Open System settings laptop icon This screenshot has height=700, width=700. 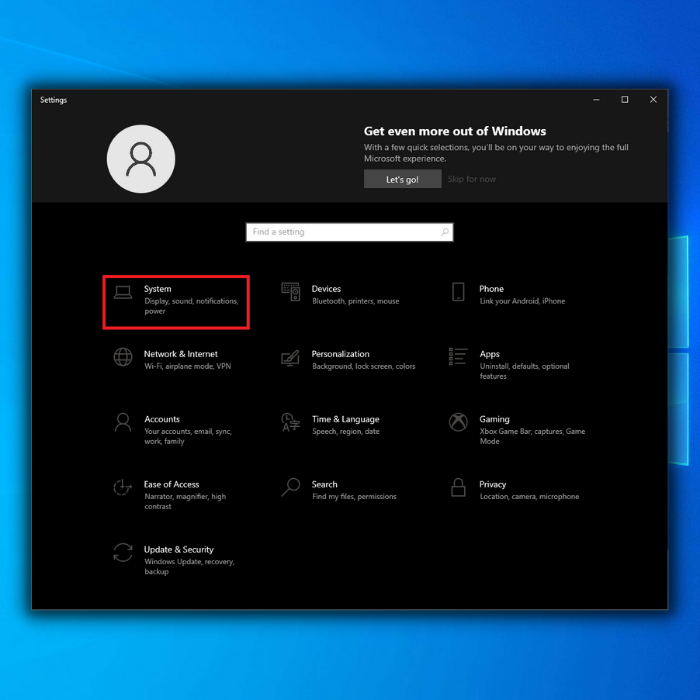click(x=123, y=292)
